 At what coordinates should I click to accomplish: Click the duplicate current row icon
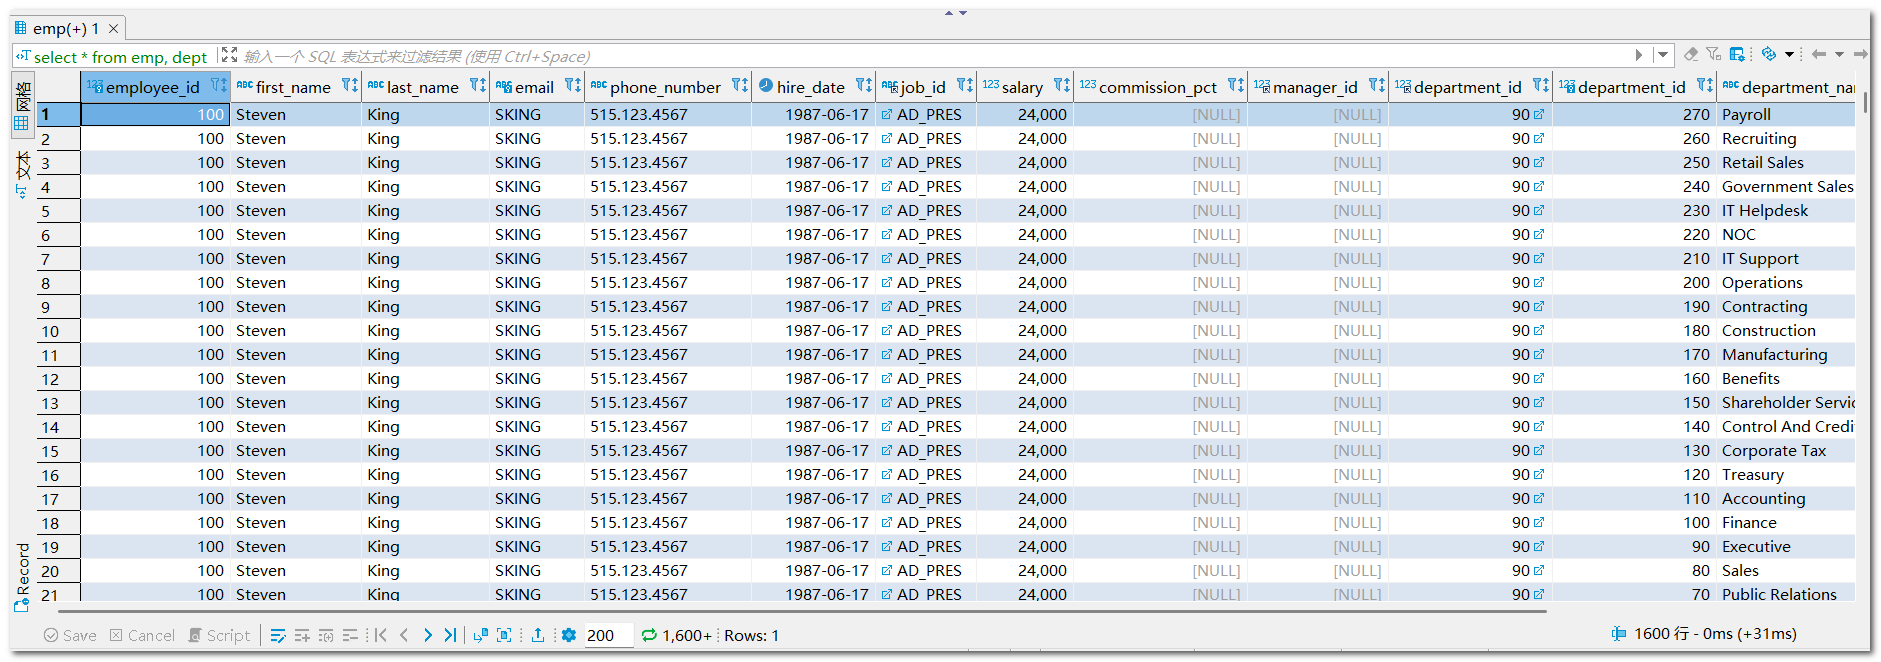click(326, 635)
